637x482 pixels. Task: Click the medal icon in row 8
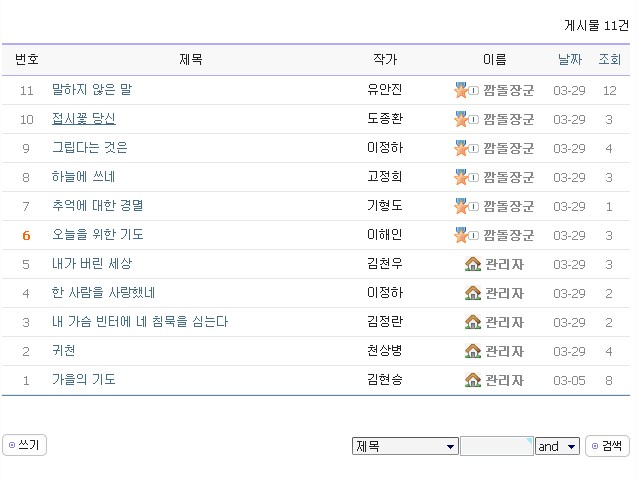(x=462, y=177)
